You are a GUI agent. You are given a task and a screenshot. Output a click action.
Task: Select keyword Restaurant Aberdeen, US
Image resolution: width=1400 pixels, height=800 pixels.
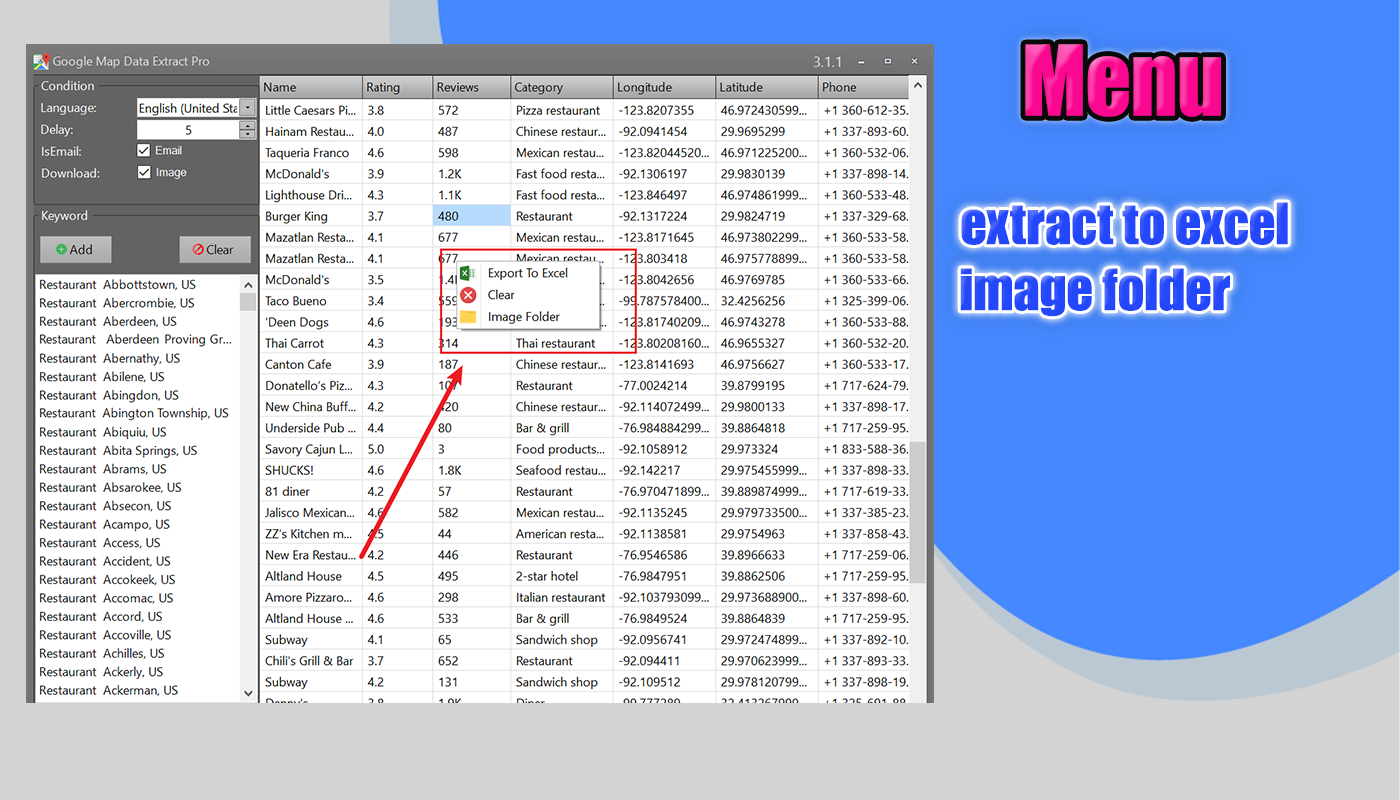click(108, 322)
